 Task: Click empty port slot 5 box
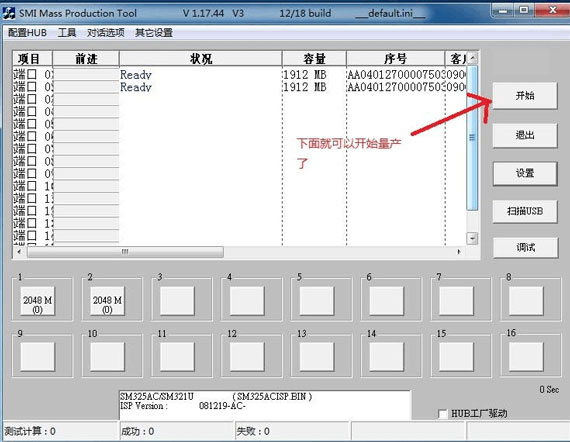317,301
